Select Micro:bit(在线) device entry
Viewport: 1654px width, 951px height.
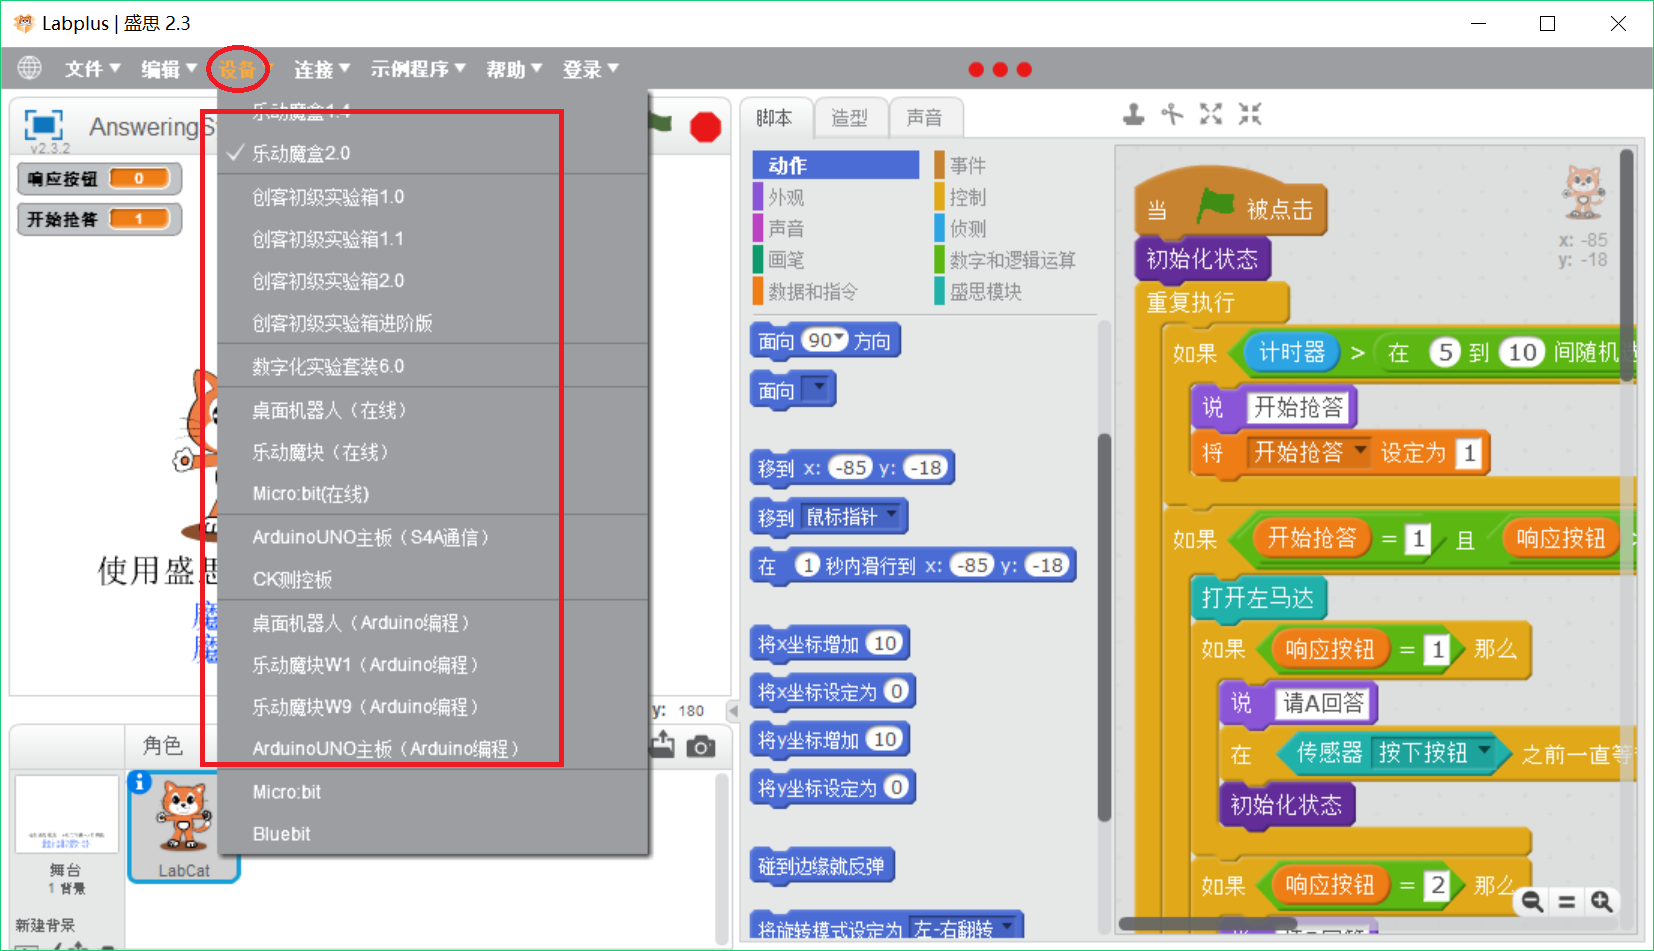tap(433, 494)
